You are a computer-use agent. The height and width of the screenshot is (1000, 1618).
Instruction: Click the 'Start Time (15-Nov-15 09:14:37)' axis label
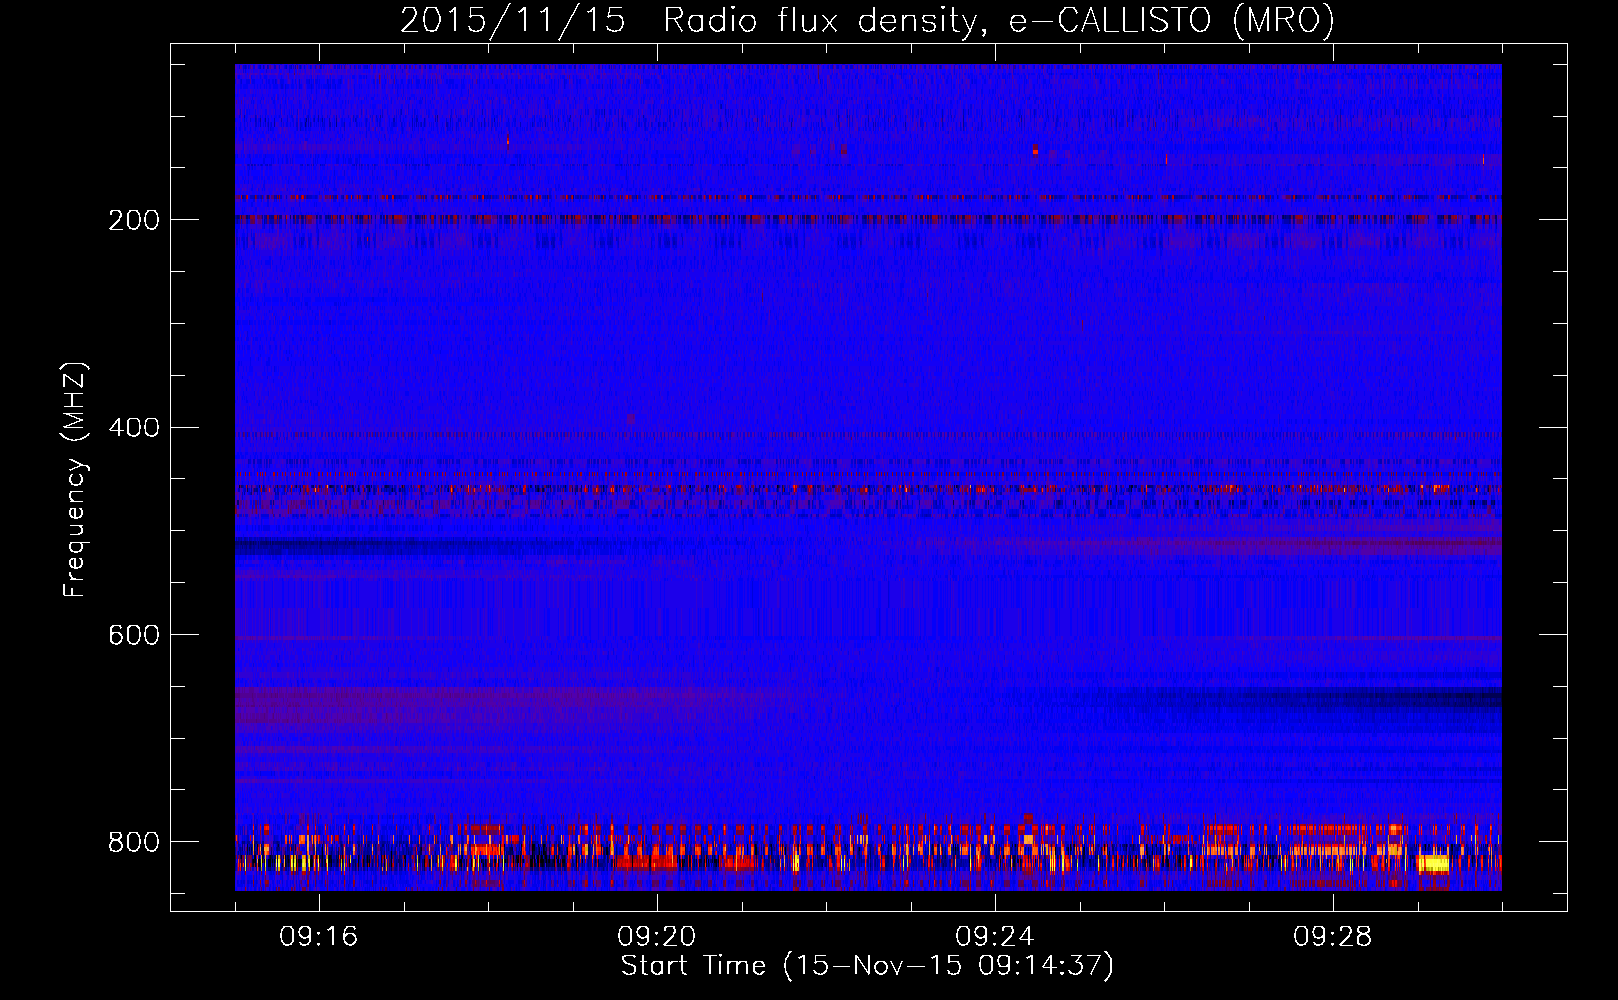click(x=867, y=966)
